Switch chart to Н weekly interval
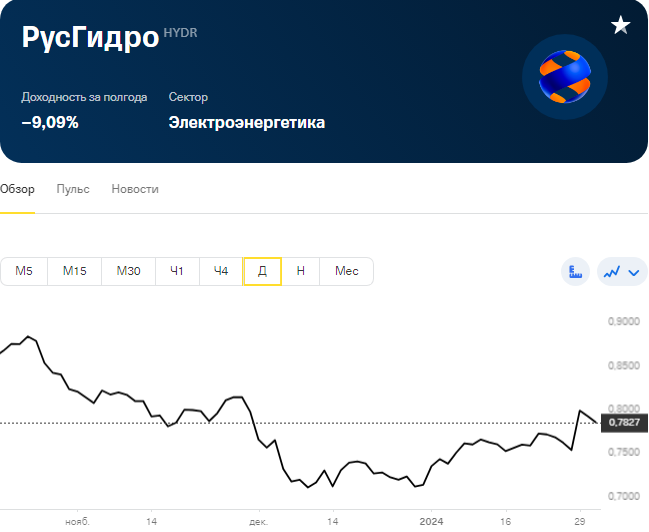649x532 pixels. (x=301, y=271)
